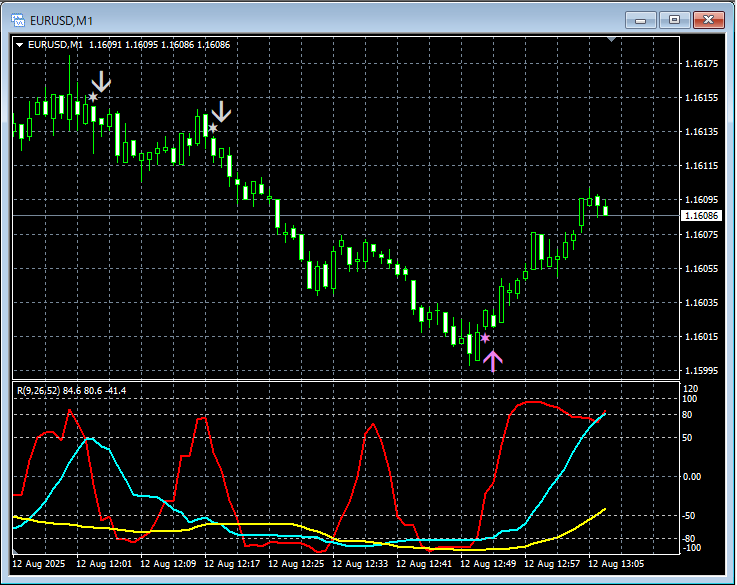Click the chart shift triangle marker

tap(611, 39)
